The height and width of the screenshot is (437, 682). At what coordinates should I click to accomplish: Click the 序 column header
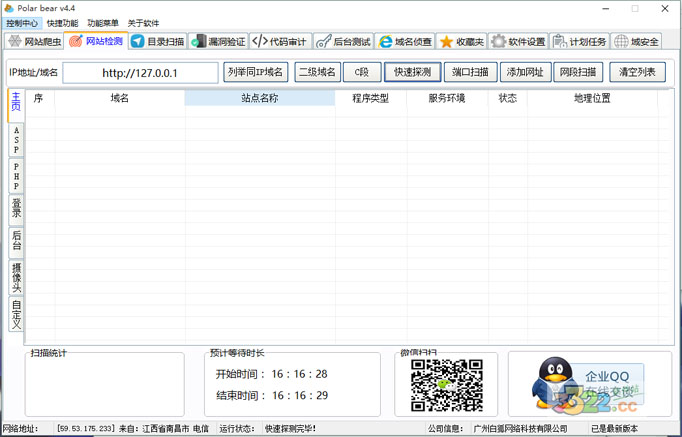click(x=39, y=98)
